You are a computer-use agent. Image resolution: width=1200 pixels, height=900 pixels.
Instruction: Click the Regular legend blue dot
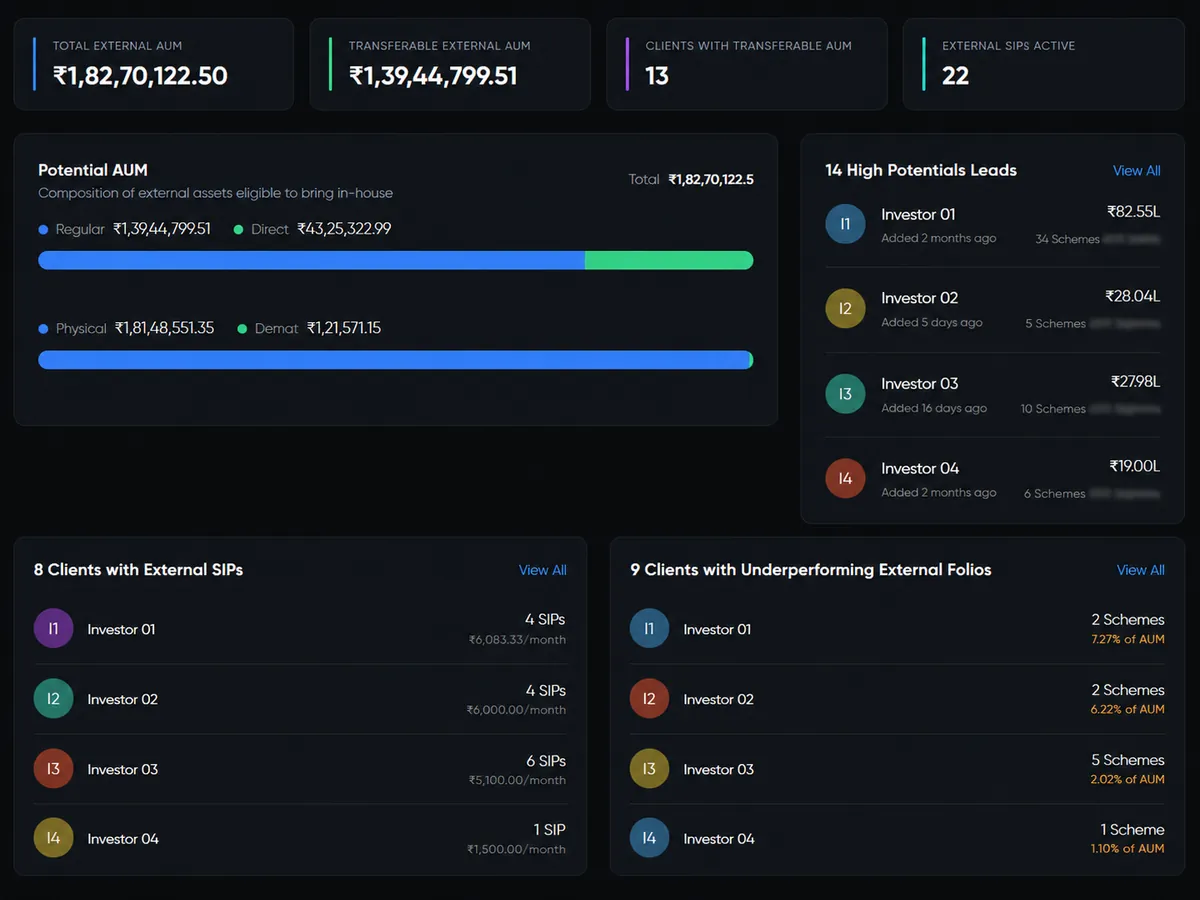click(43, 230)
